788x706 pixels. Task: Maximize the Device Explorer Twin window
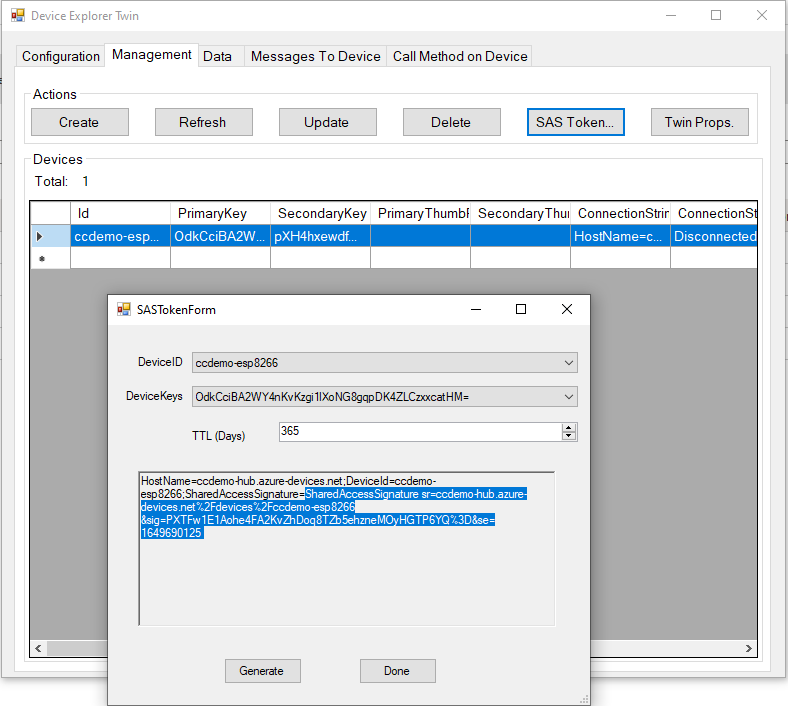[x=716, y=16]
